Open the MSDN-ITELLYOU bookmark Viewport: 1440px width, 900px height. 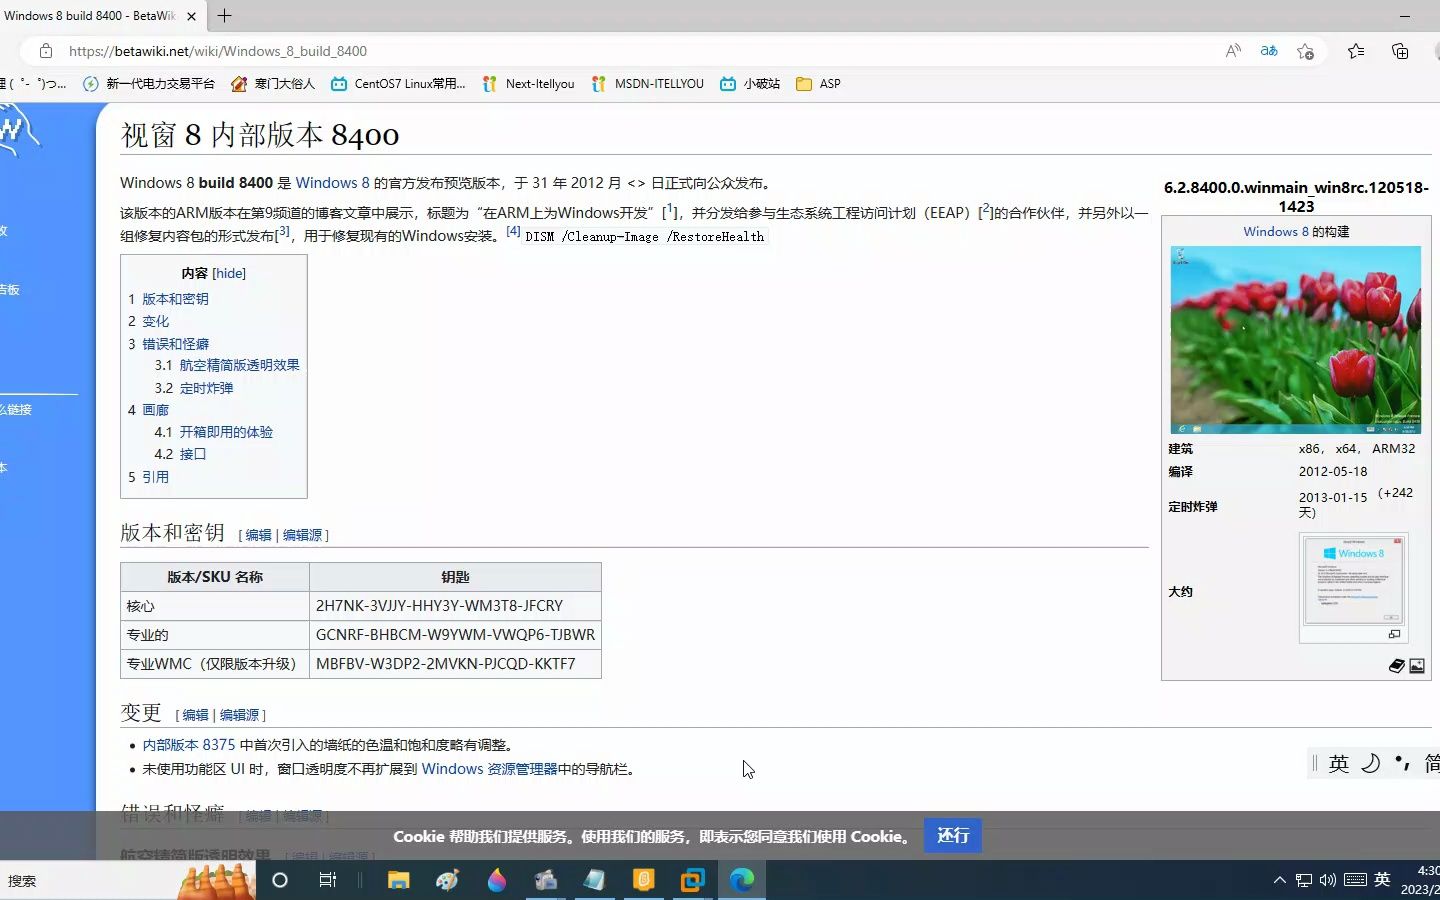pos(647,84)
